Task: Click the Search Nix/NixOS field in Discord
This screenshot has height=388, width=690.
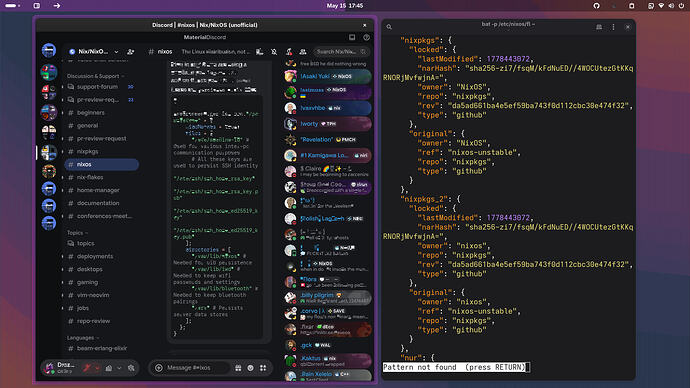Action: [x=341, y=52]
